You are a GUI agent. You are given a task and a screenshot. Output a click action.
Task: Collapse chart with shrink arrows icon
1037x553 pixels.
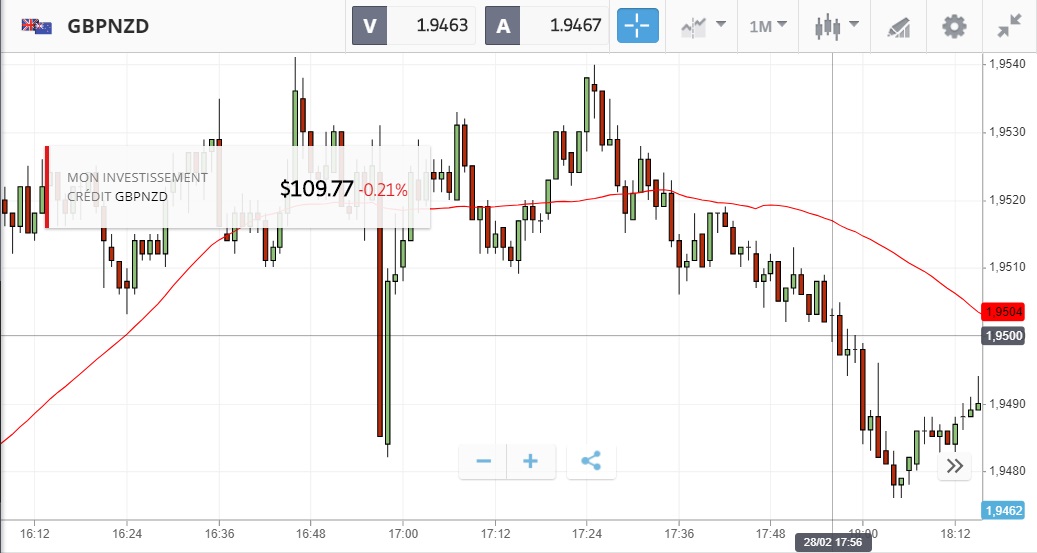tap(1008, 26)
